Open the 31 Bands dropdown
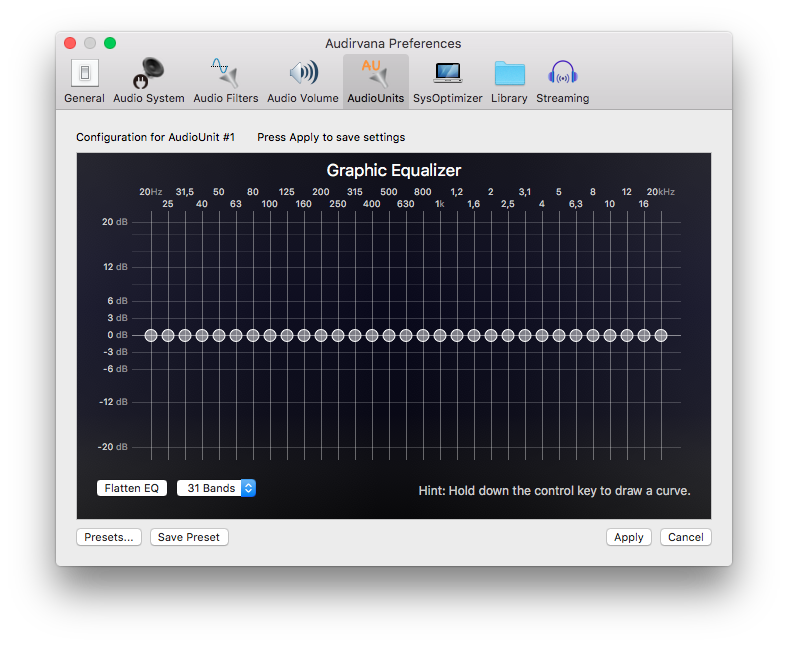The image size is (788, 646). (216, 488)
